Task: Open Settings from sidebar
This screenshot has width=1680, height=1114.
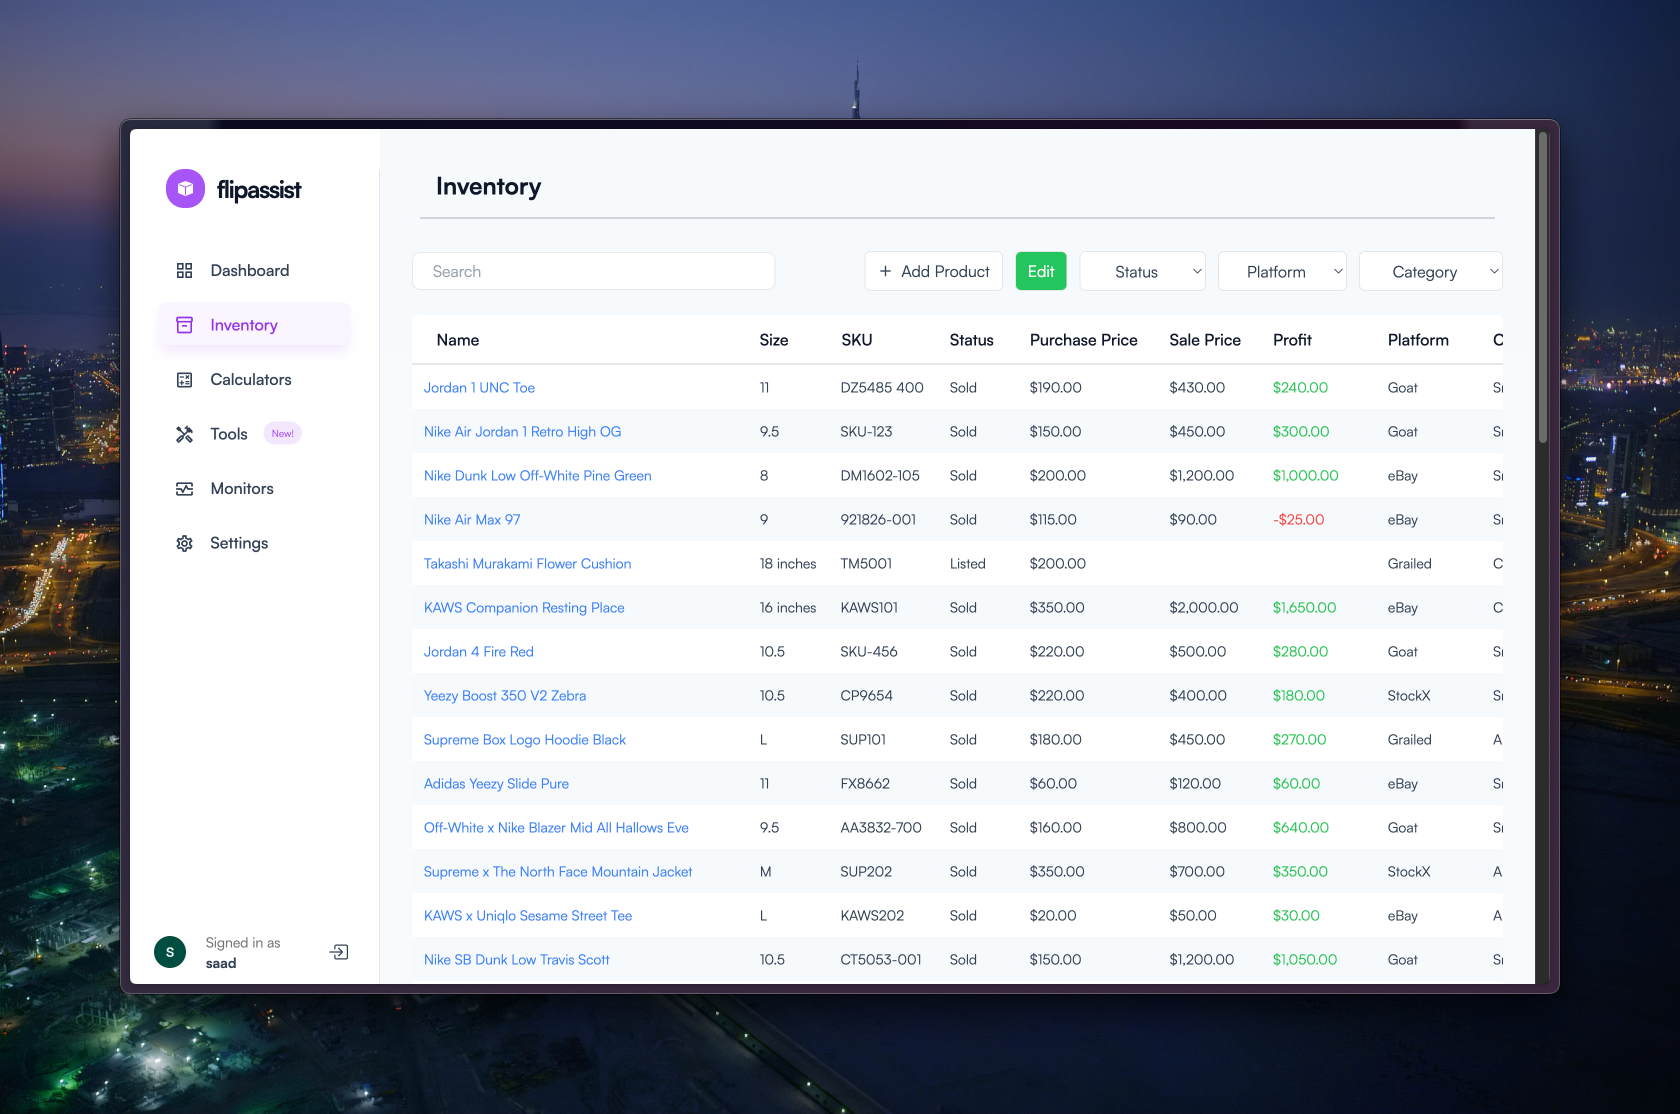Action: [254, 543]
